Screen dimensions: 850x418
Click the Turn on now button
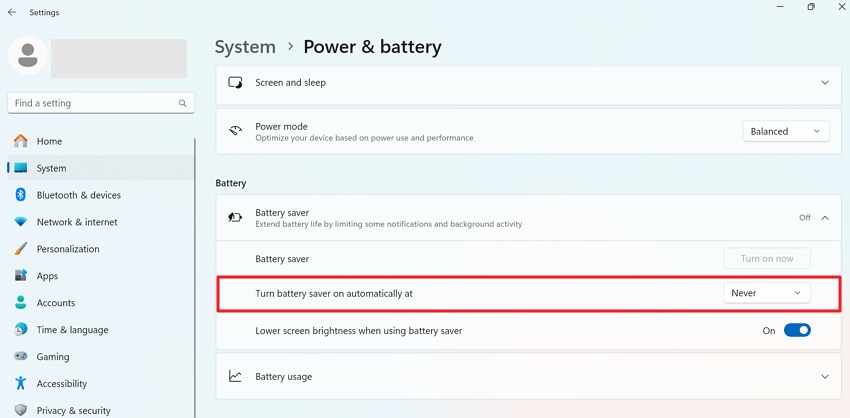(767, 259)
